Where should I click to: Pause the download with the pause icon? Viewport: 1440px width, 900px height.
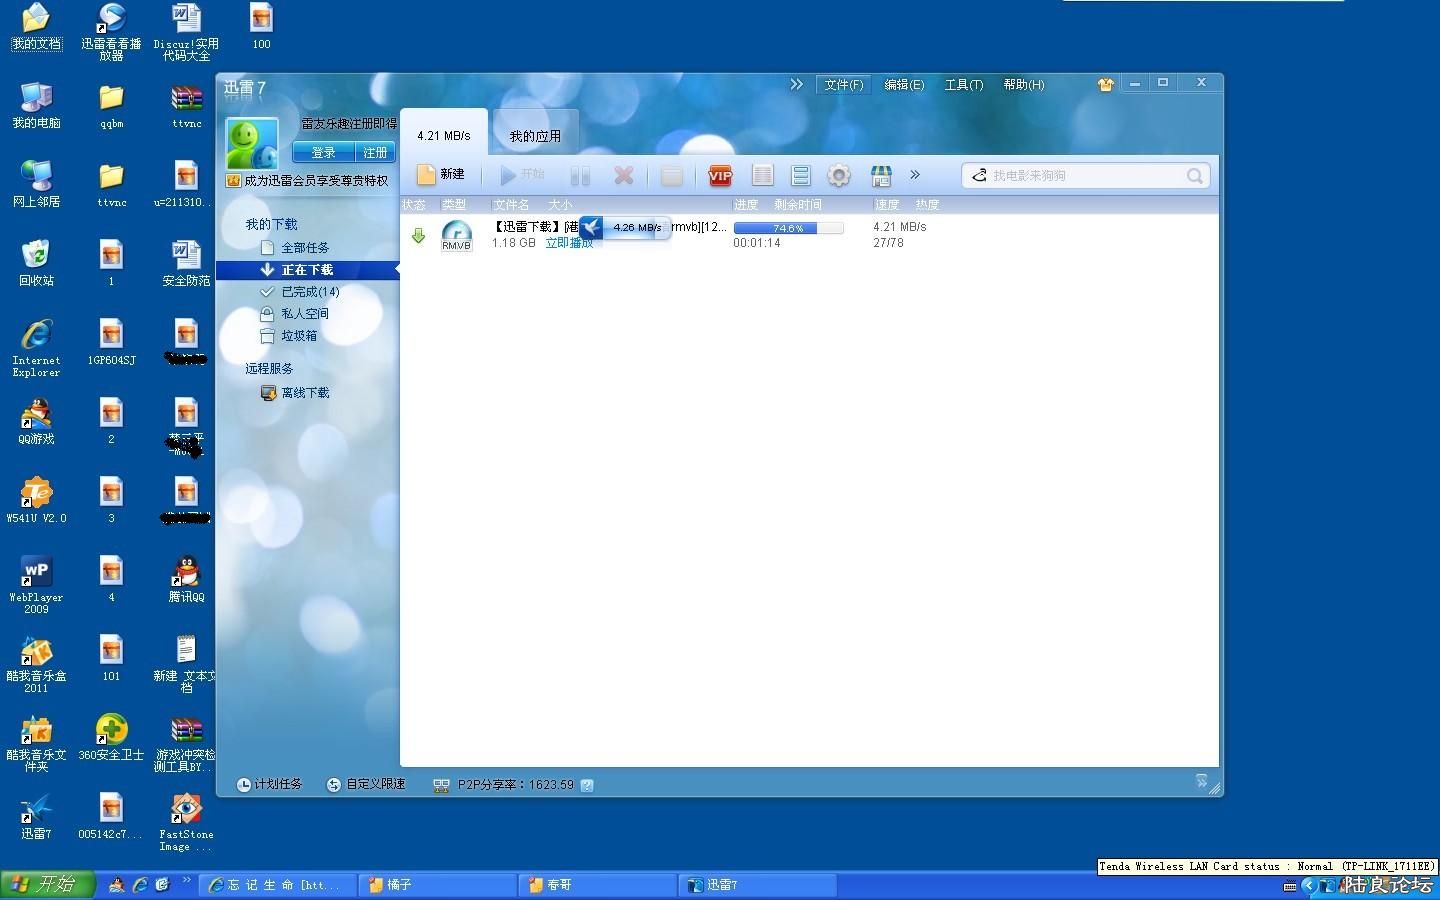580,176
